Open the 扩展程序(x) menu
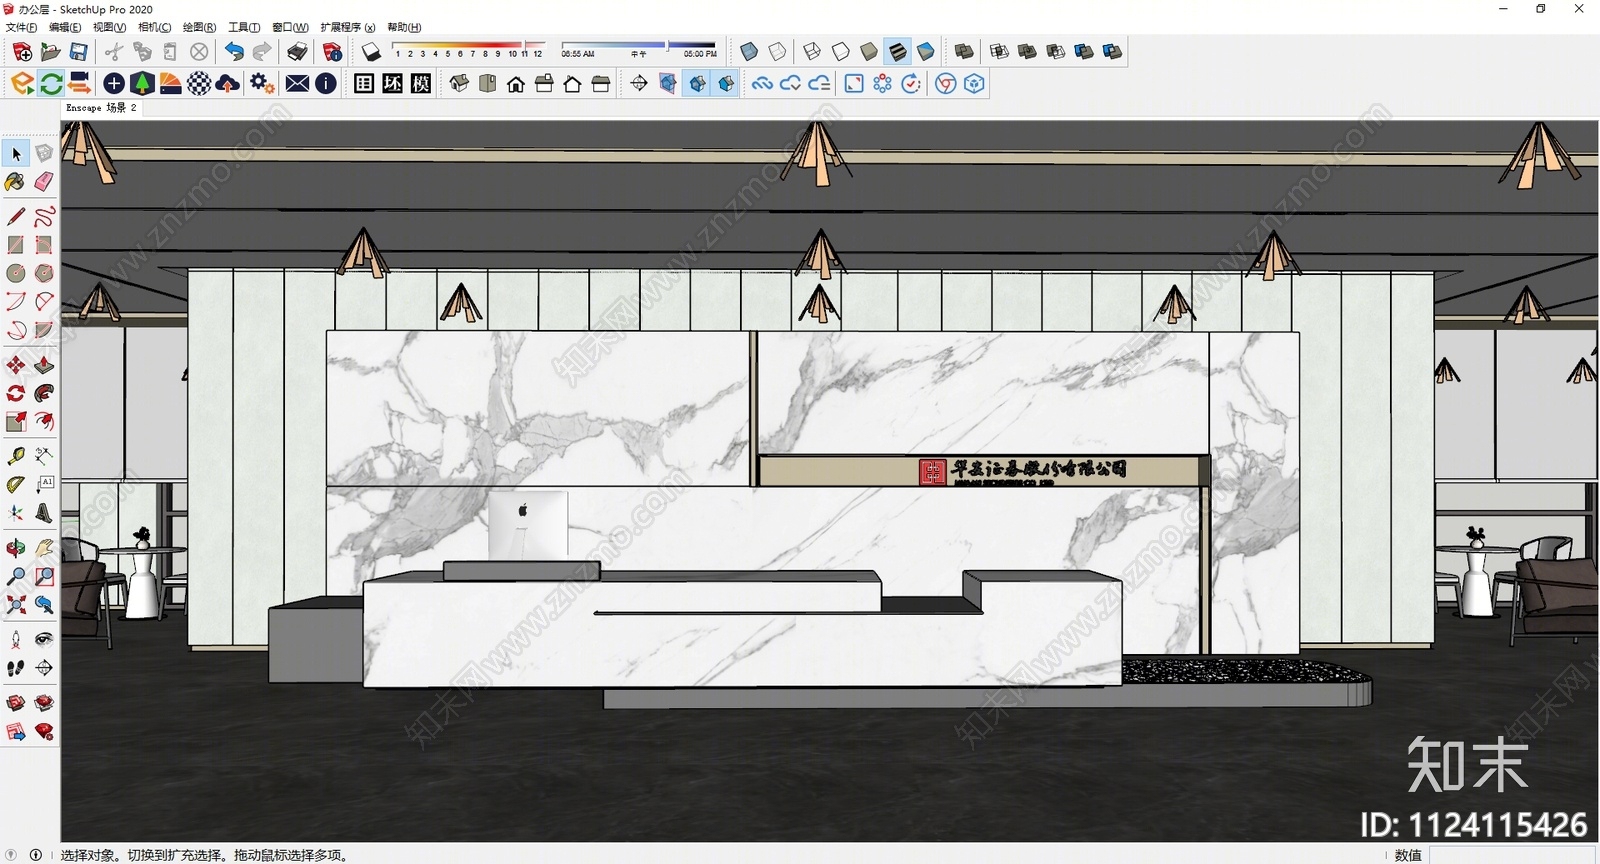 pyautogui.click(x=348, y=27)
